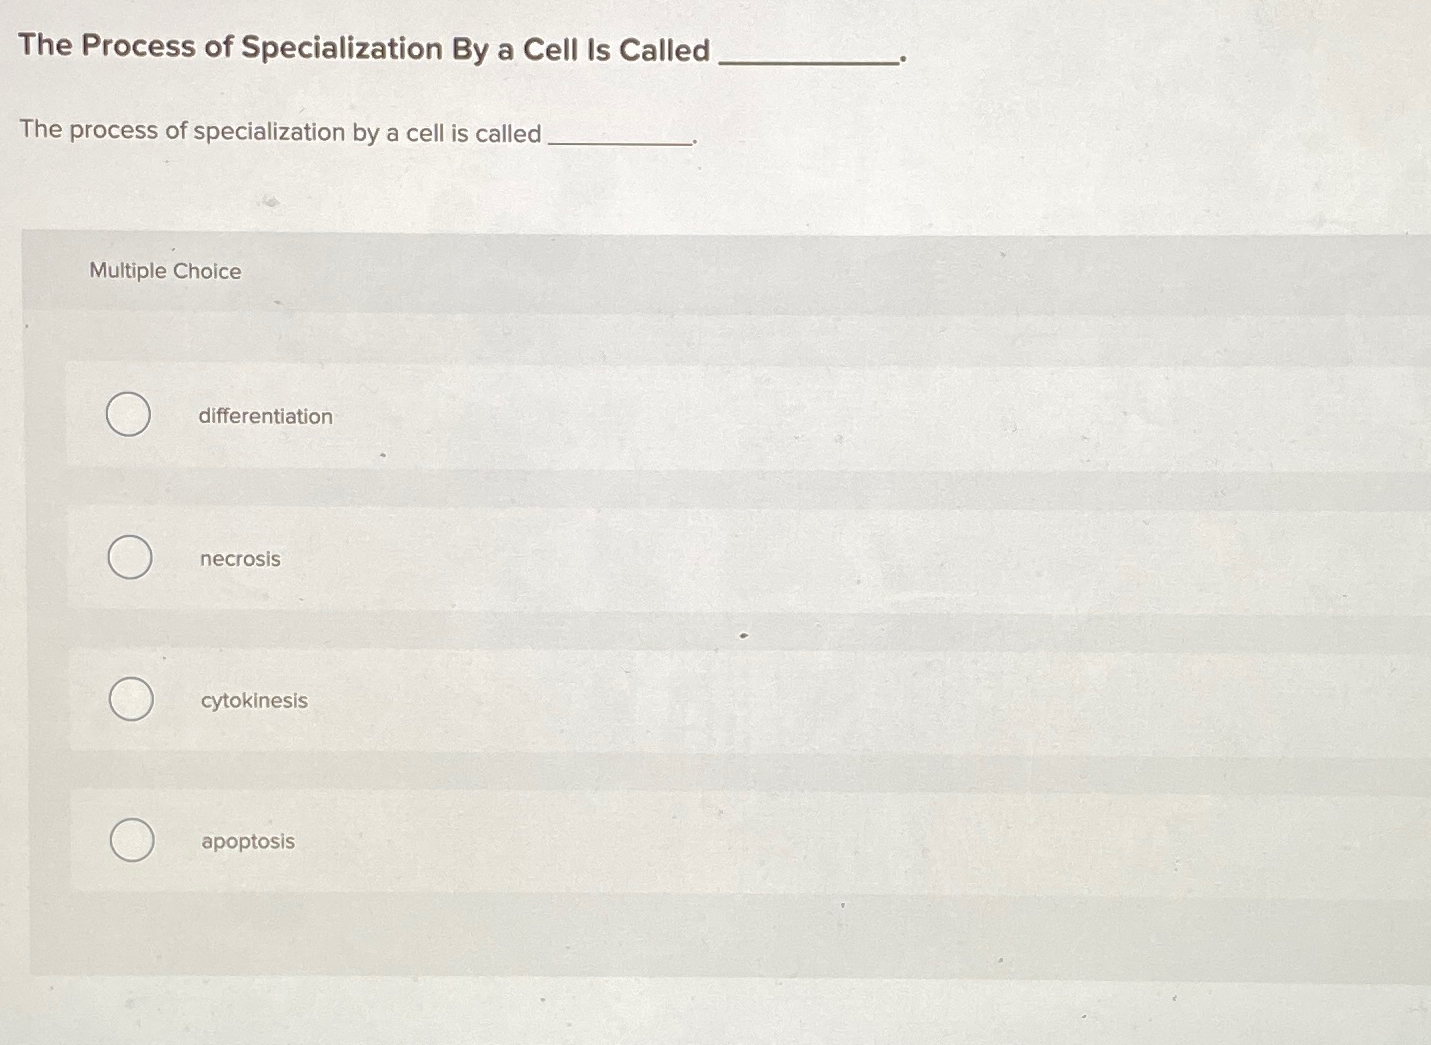Click the necrosis answer label
This screenshot has width=1431, height=1045.
pos(240,559)
